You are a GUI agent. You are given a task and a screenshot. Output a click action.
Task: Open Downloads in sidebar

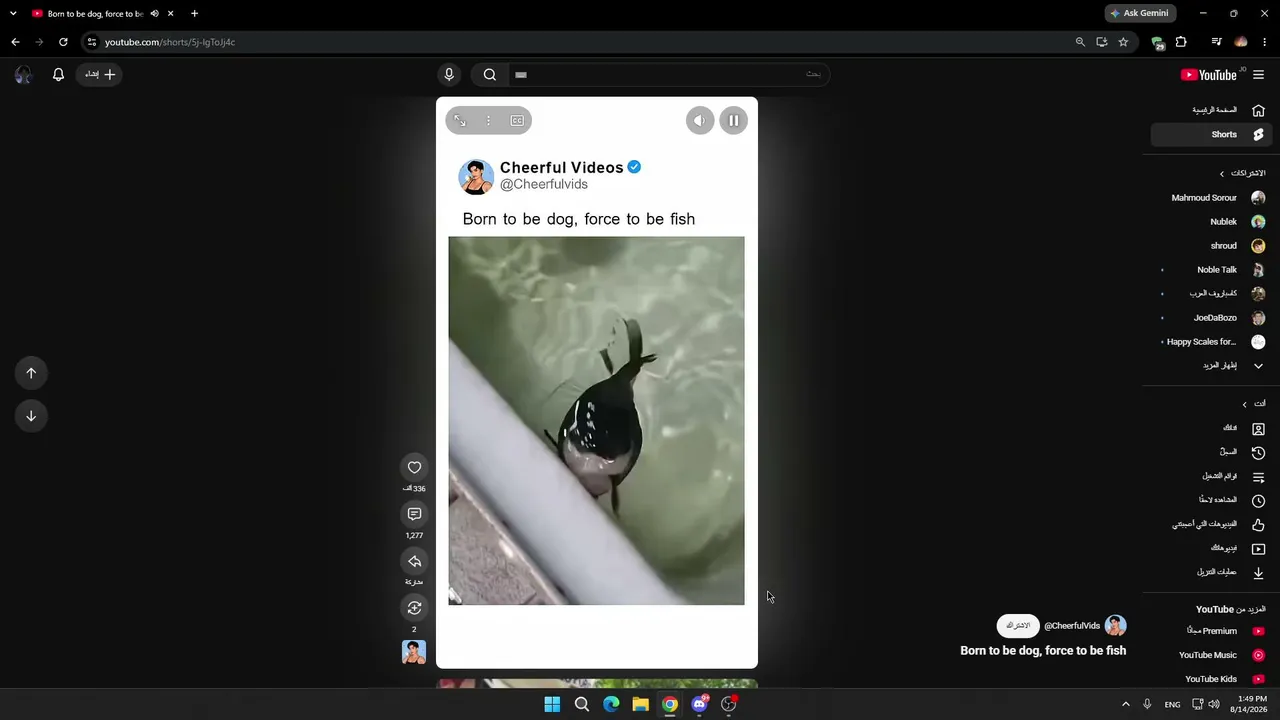1211,572
